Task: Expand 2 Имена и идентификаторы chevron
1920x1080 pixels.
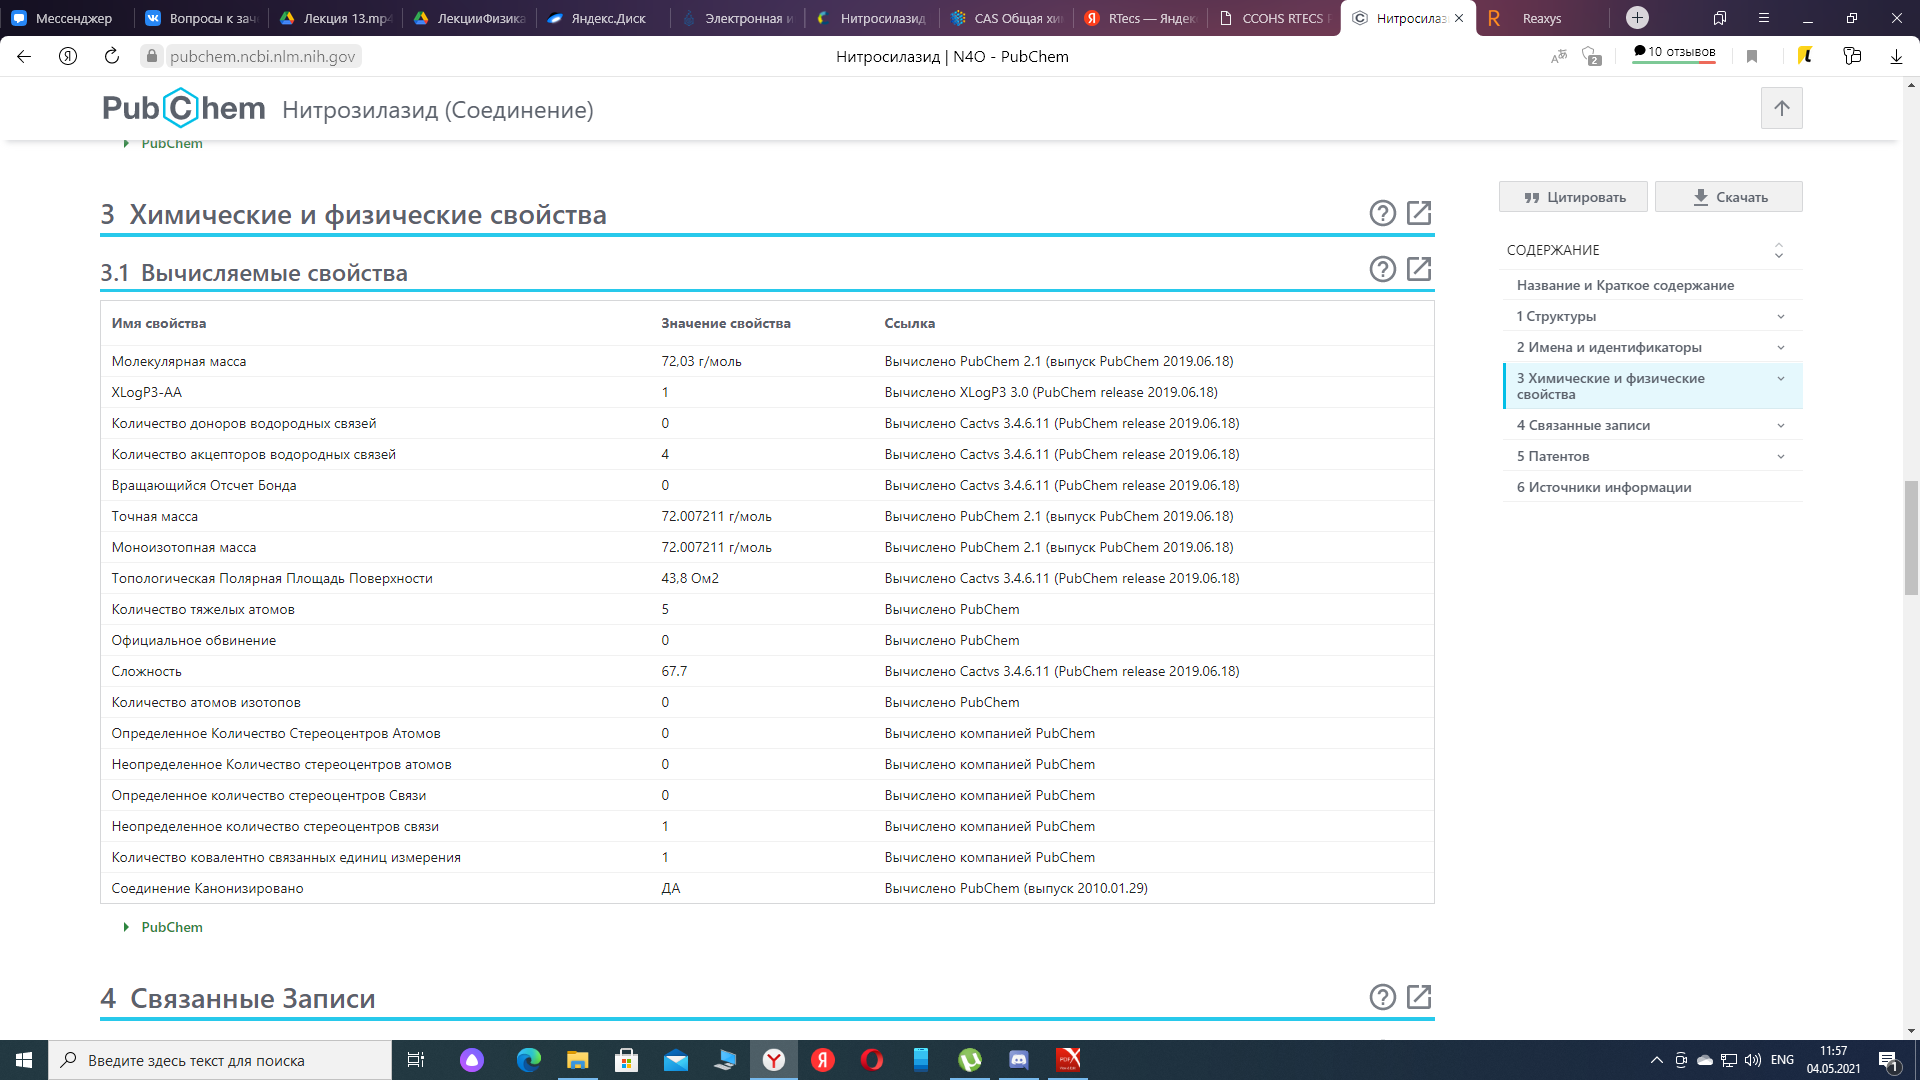Action: pyautogui.click(x=1780, y=348)
